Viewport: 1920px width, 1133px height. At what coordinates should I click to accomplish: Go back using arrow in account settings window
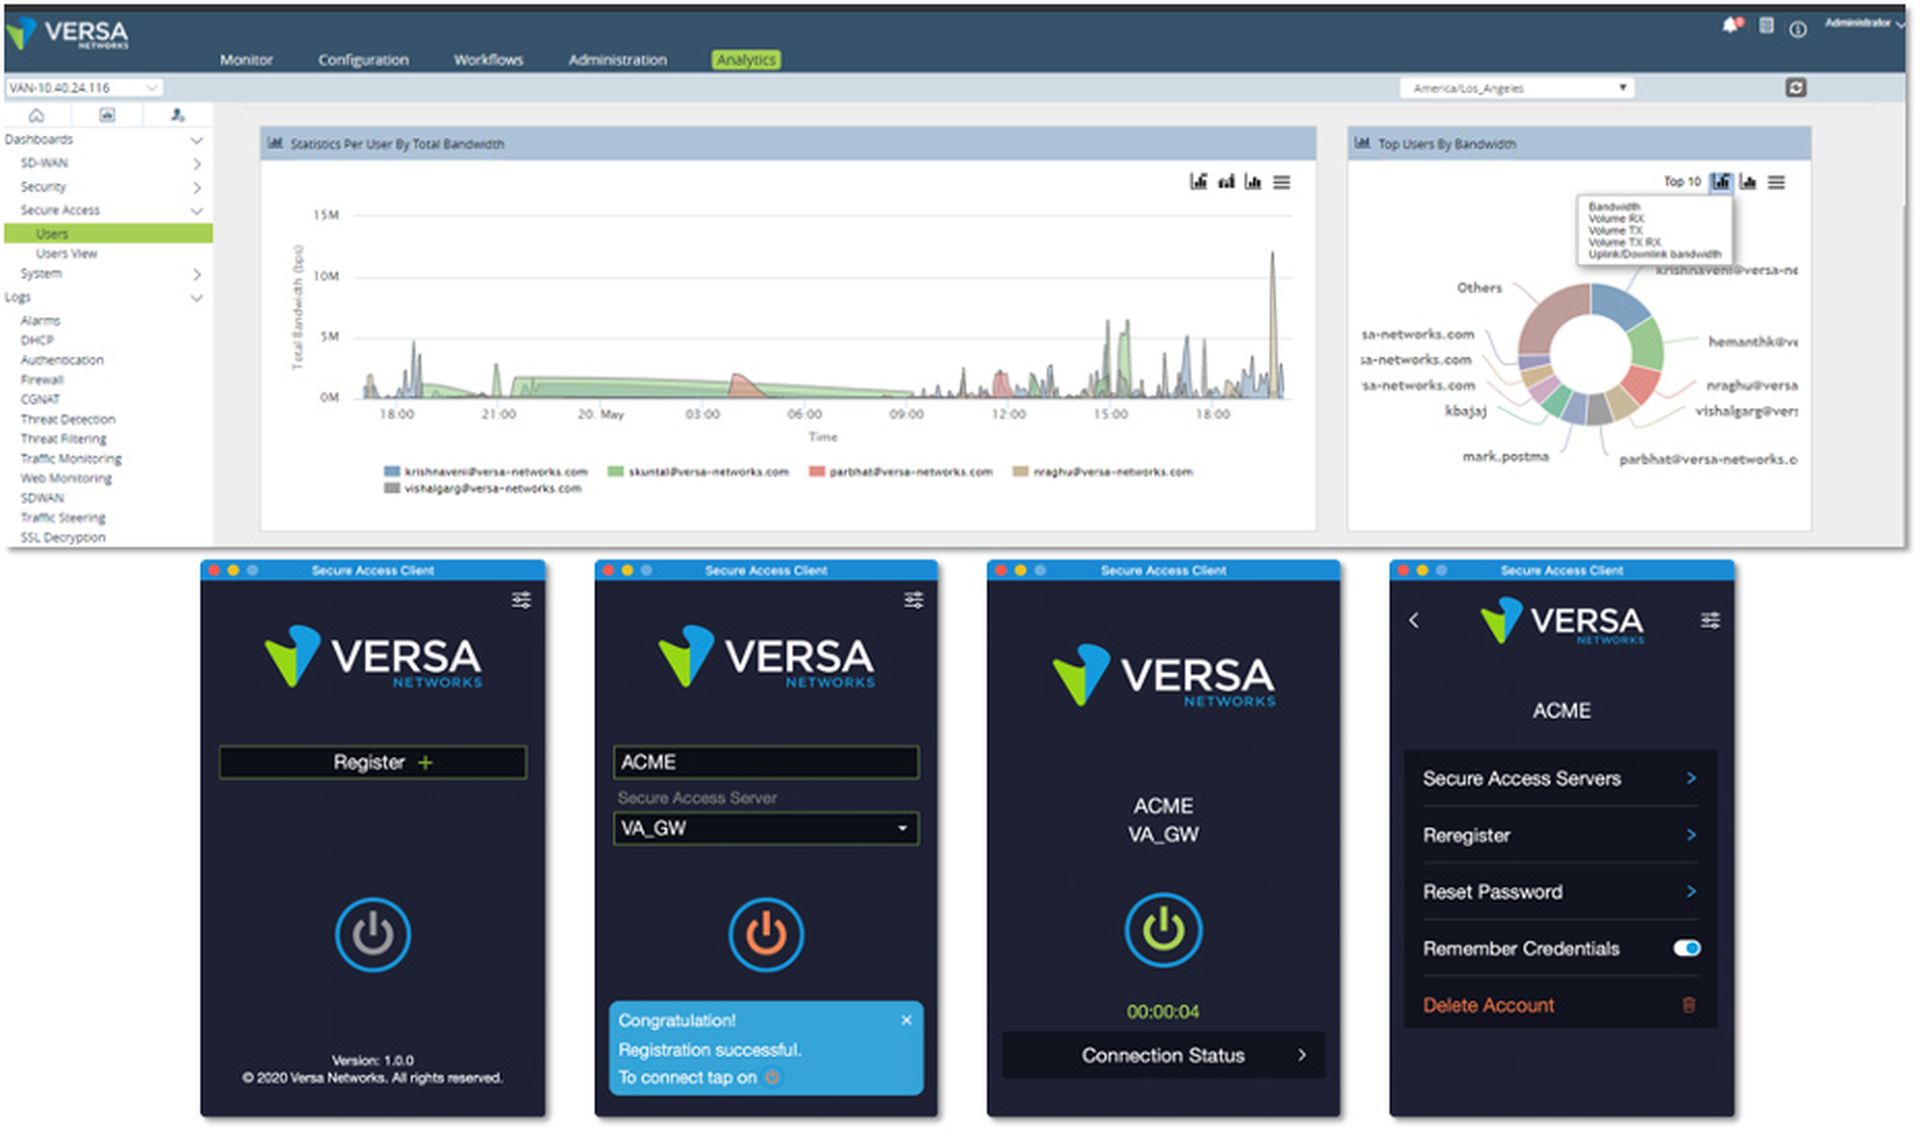pos(1414,621)
